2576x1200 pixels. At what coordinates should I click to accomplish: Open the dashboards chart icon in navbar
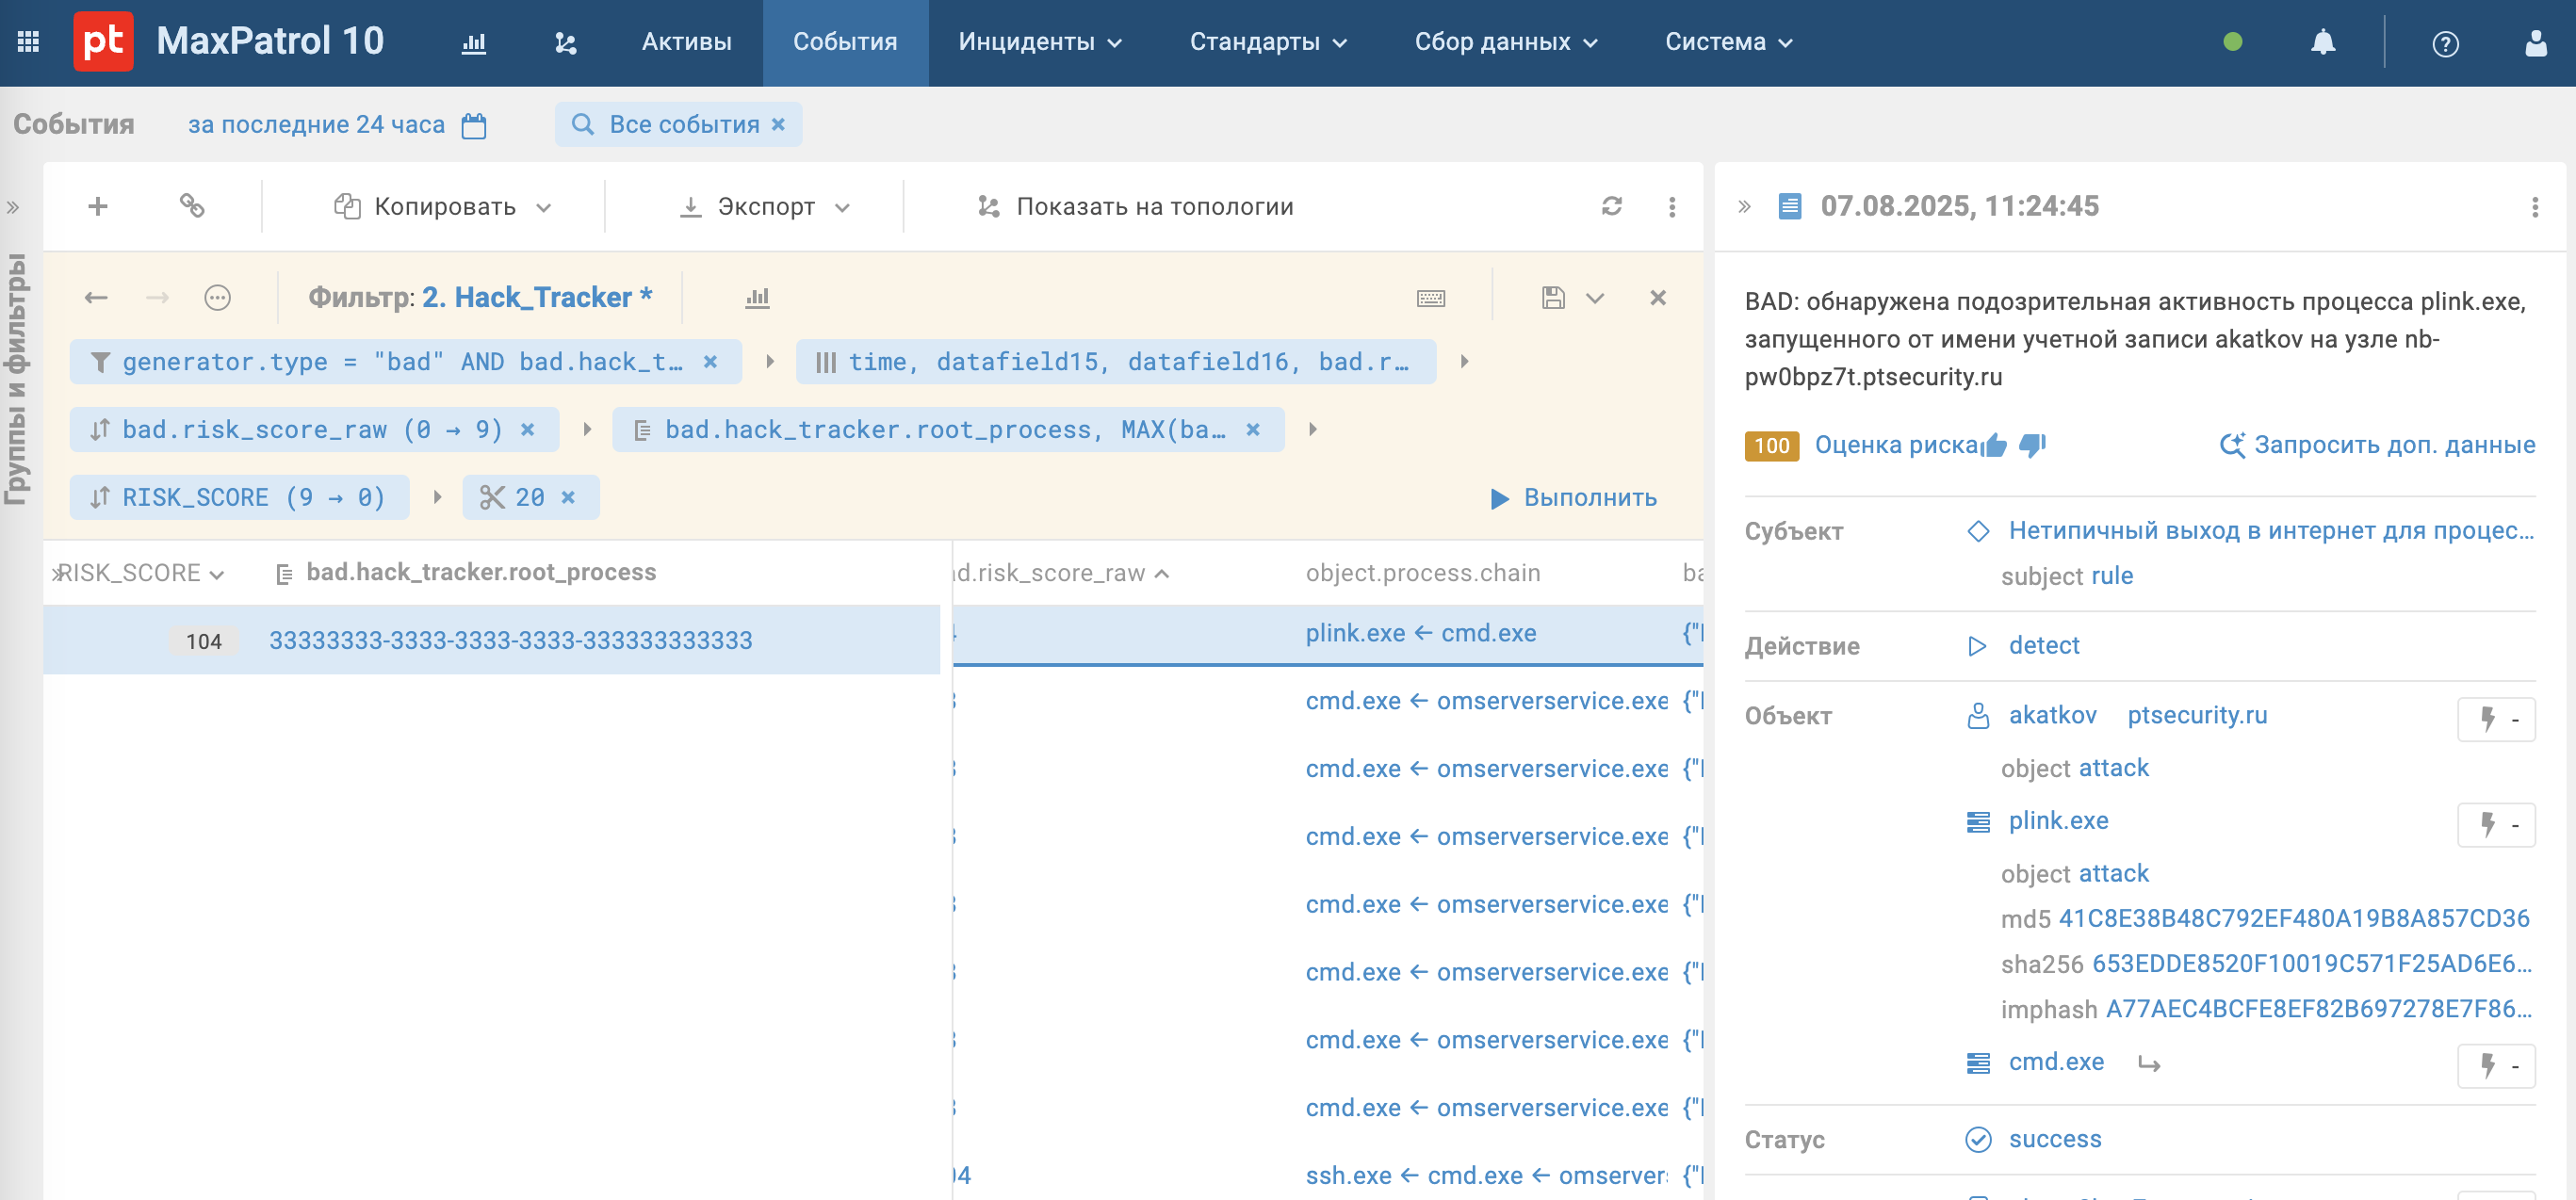(x=474, y=43)
